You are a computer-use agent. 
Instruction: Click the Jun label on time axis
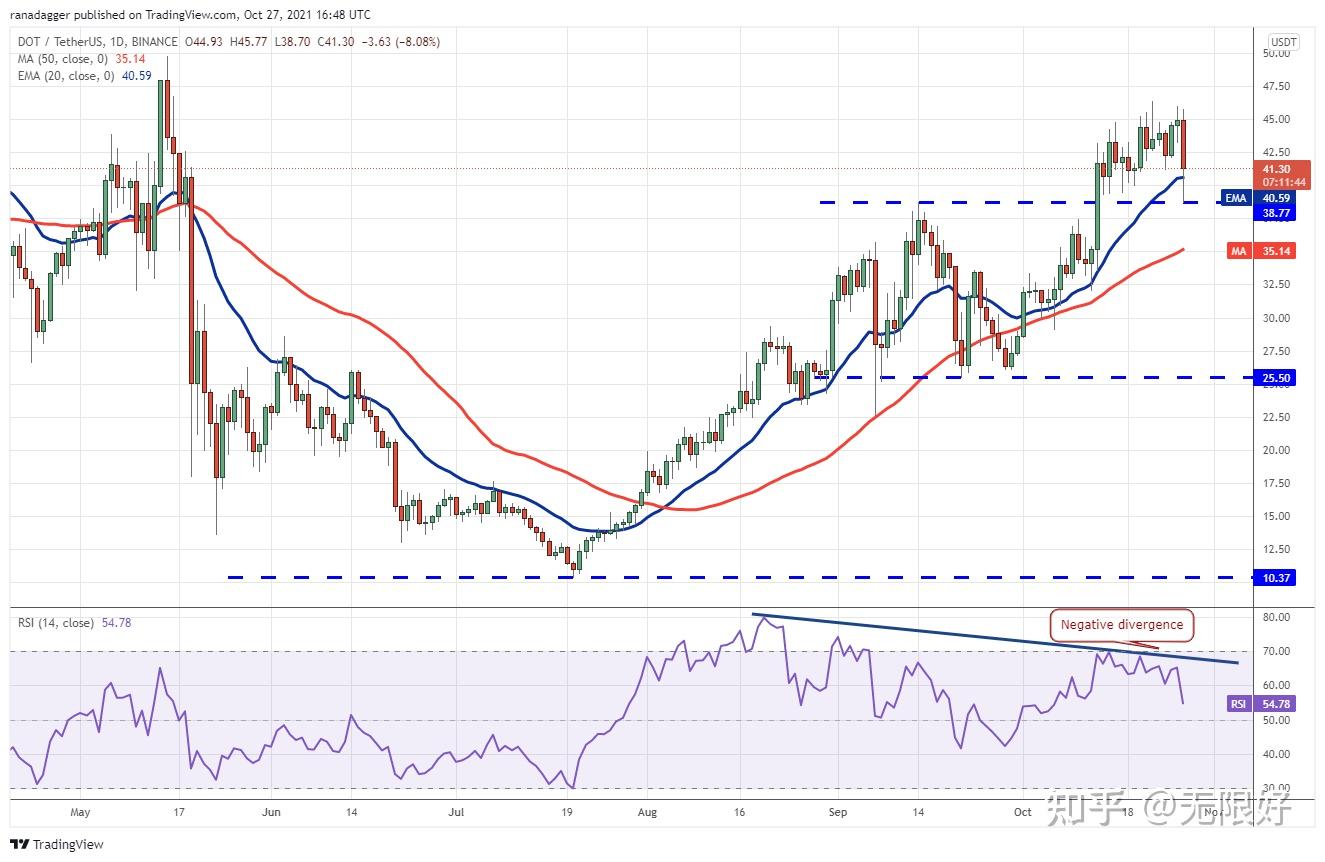point(273,812)
